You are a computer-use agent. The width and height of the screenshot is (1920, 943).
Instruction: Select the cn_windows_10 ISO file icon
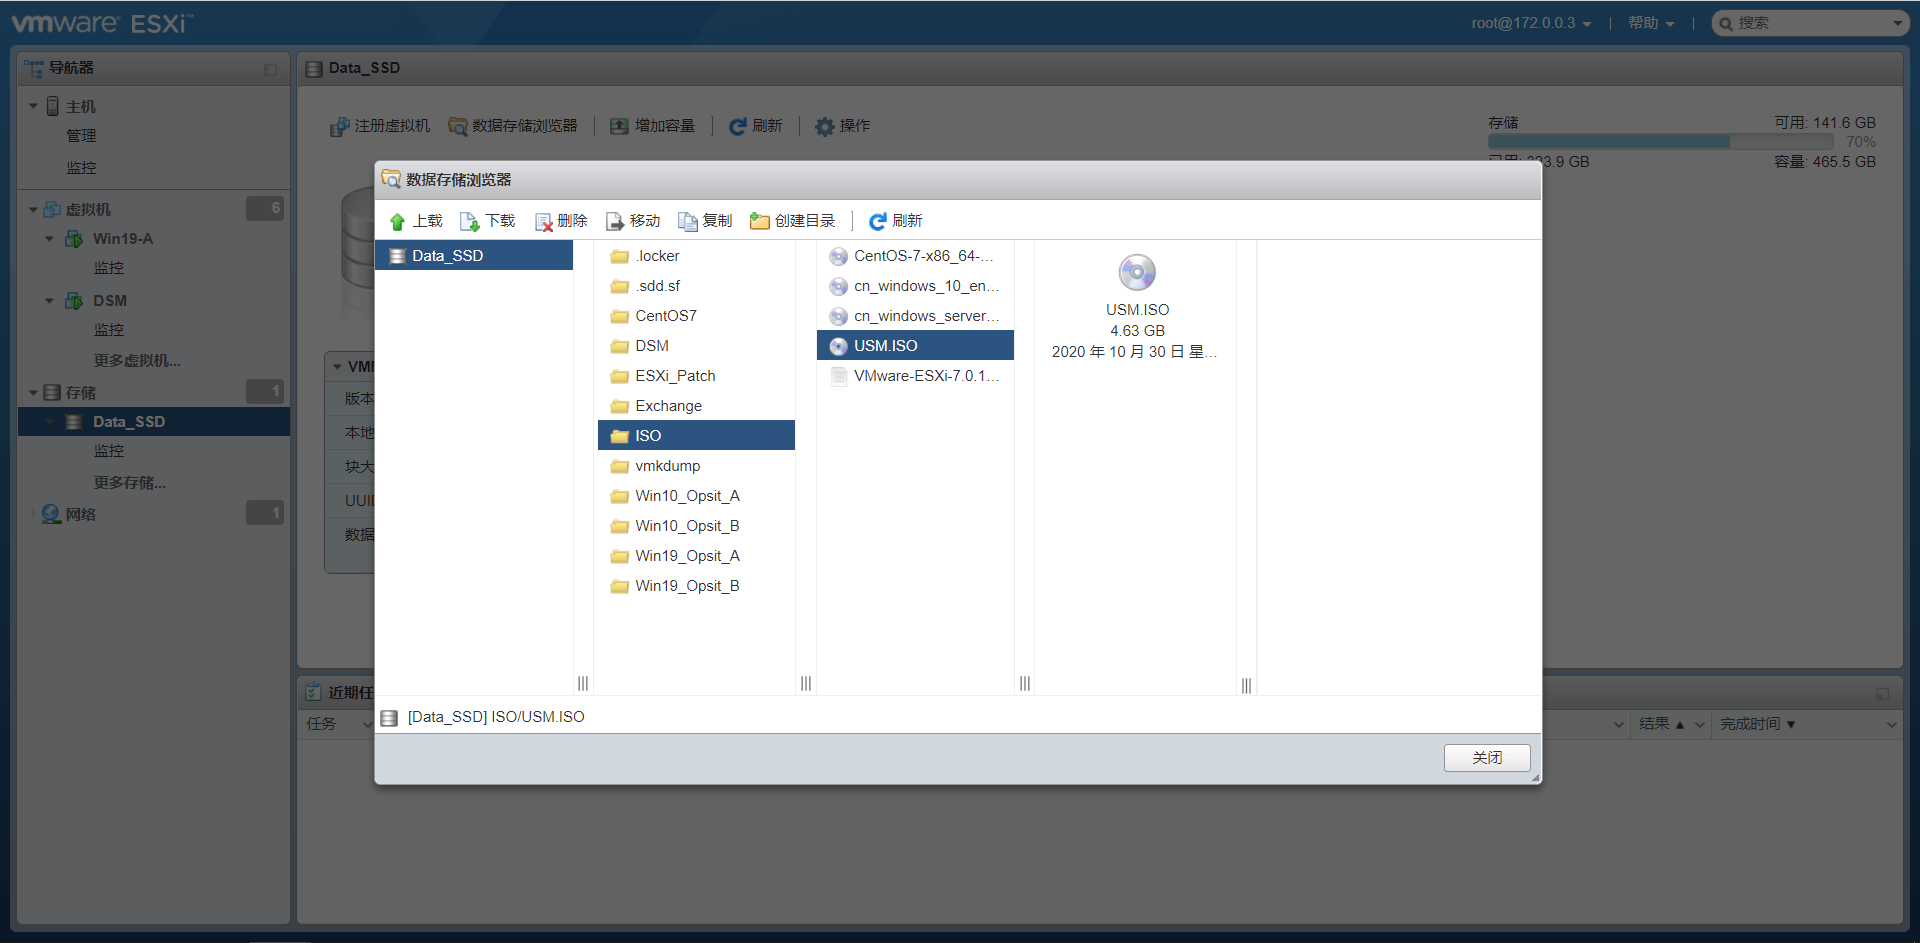point(838,286)
